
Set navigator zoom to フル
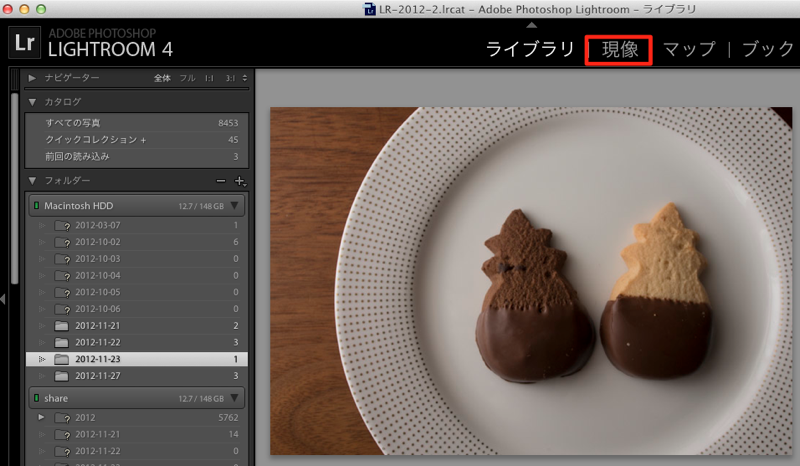coord(187,78)
